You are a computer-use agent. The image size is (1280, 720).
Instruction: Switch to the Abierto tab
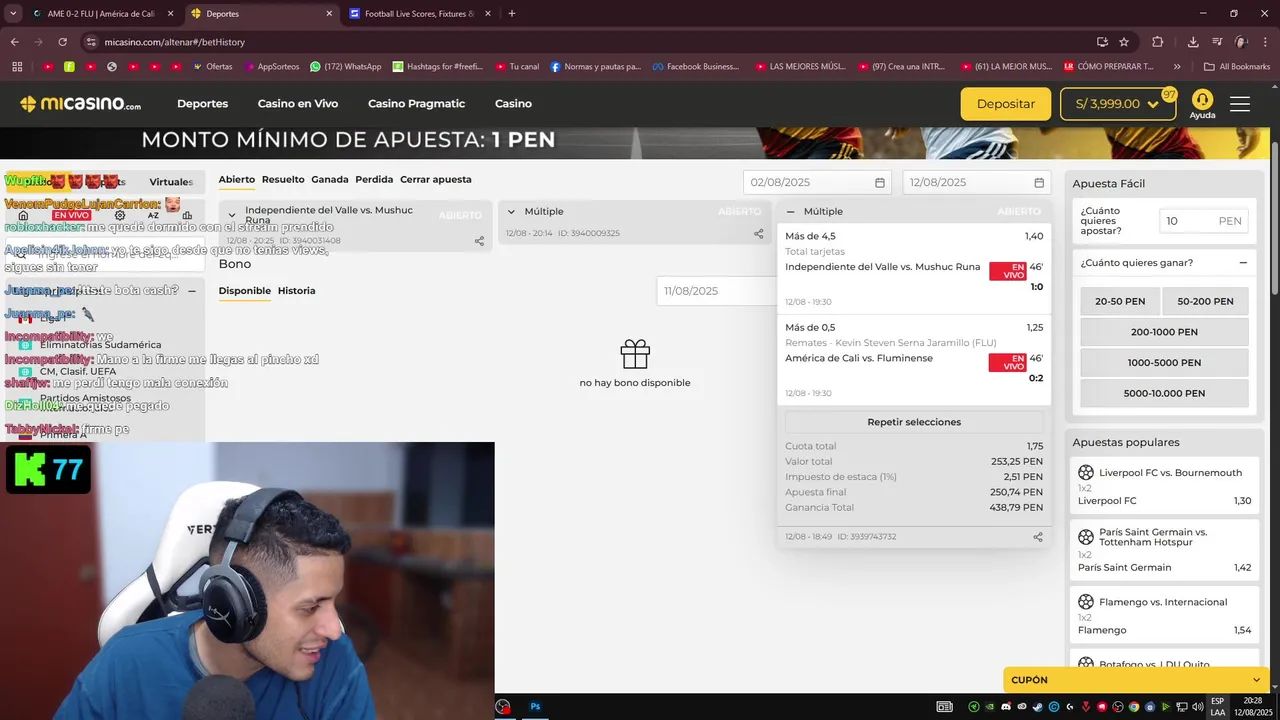pyautogui.click(x=237, y=180)
